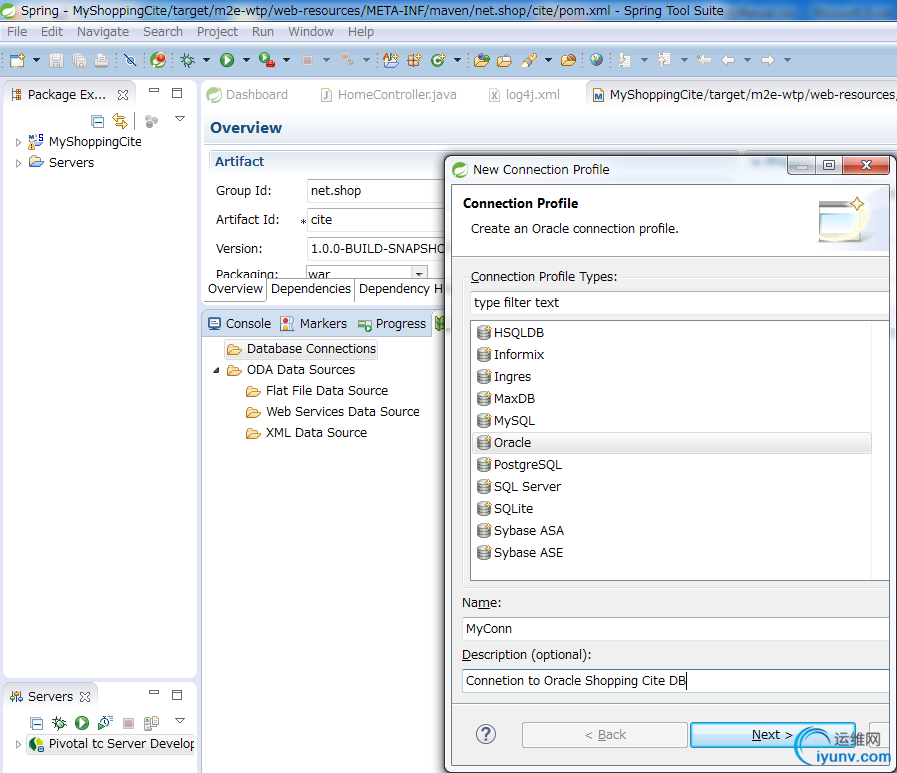Open the Navigate menu
The height and width of the screenshot is (773, 897).
103,31
